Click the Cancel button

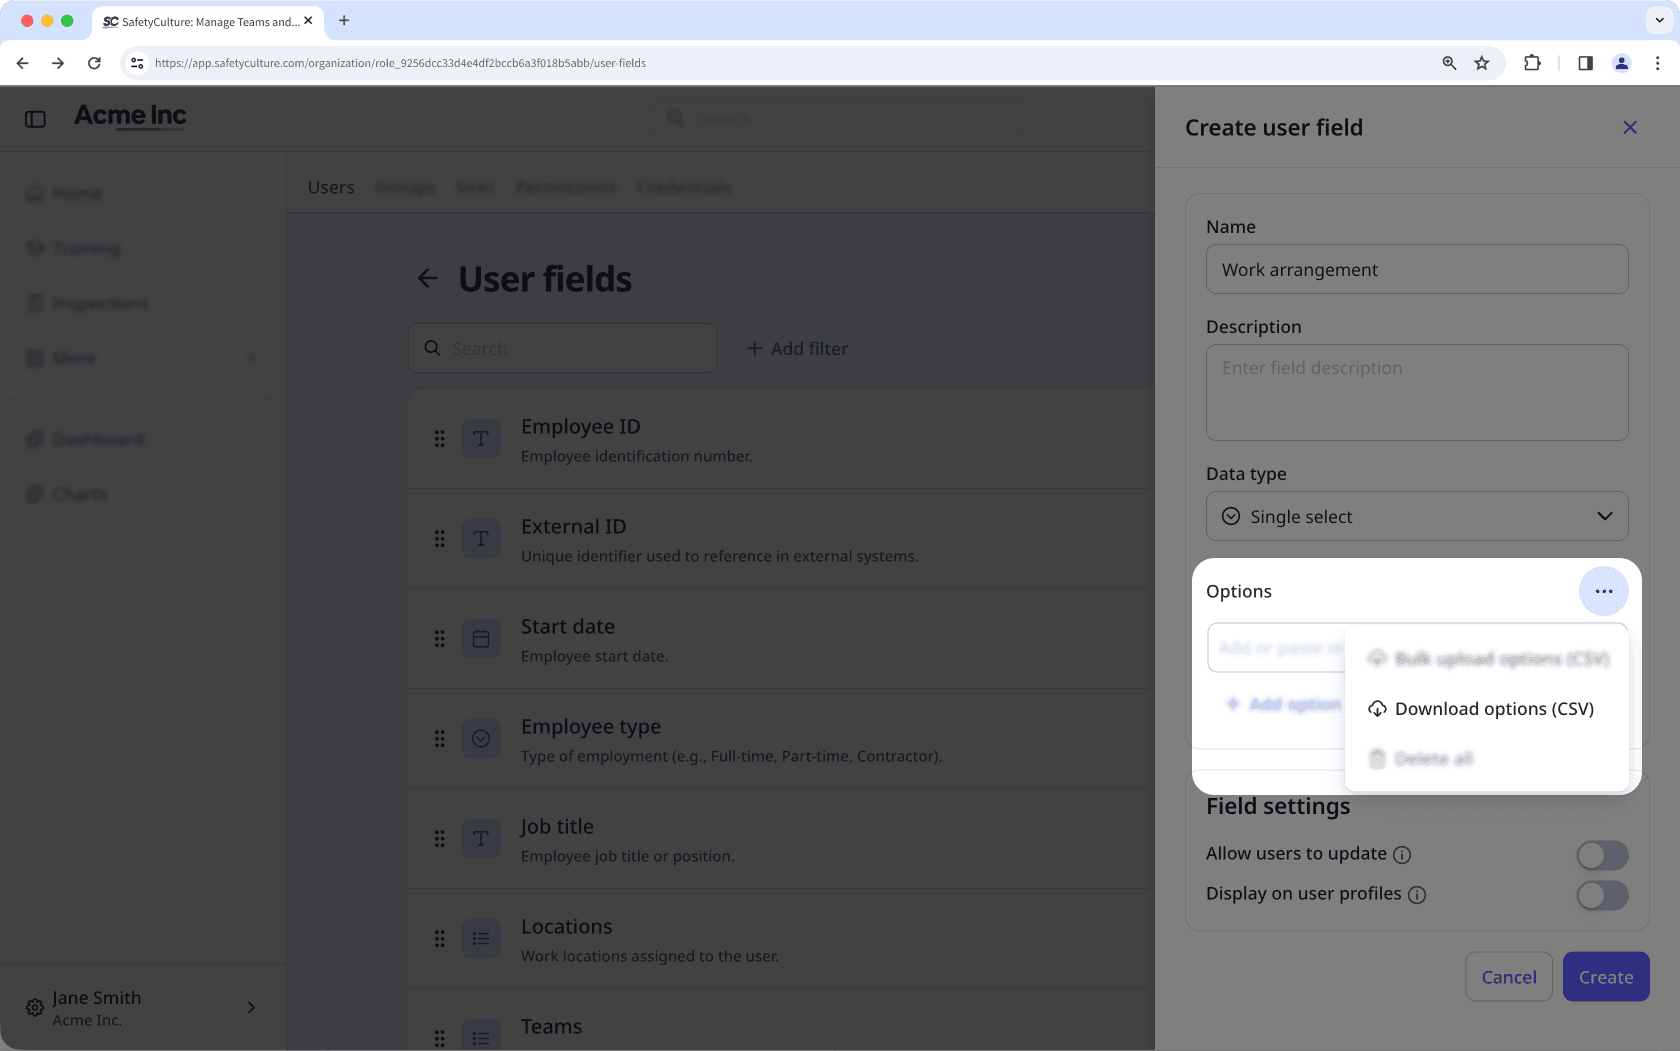click(x=1508, y=977)
